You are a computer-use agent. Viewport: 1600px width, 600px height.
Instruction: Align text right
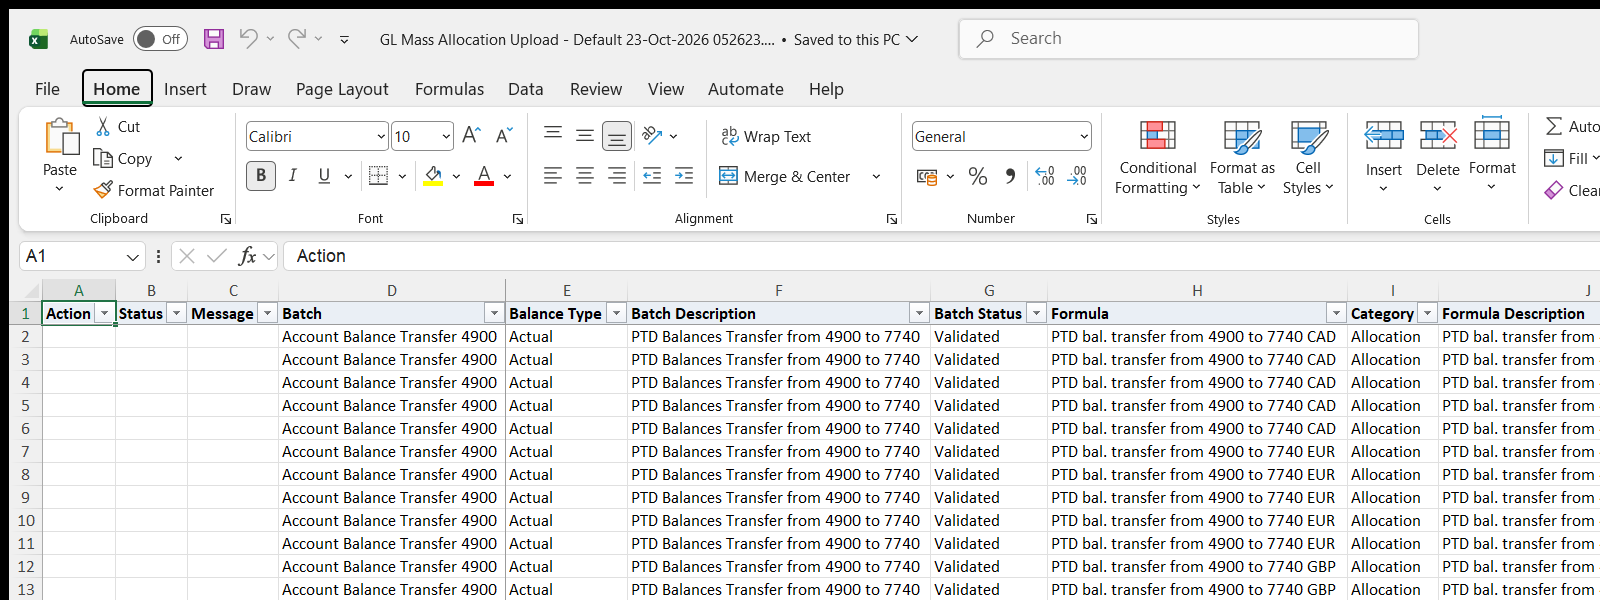[x=617, y=176]
